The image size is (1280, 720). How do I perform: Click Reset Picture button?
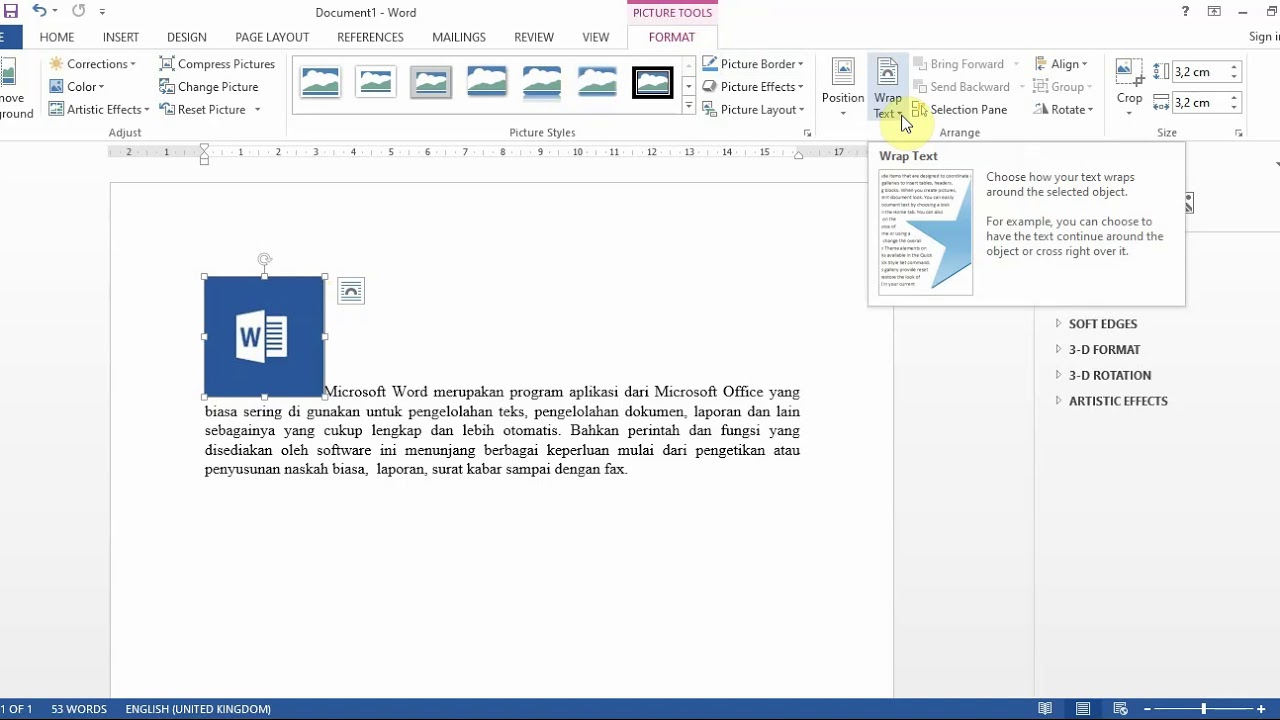pos(203,110)
